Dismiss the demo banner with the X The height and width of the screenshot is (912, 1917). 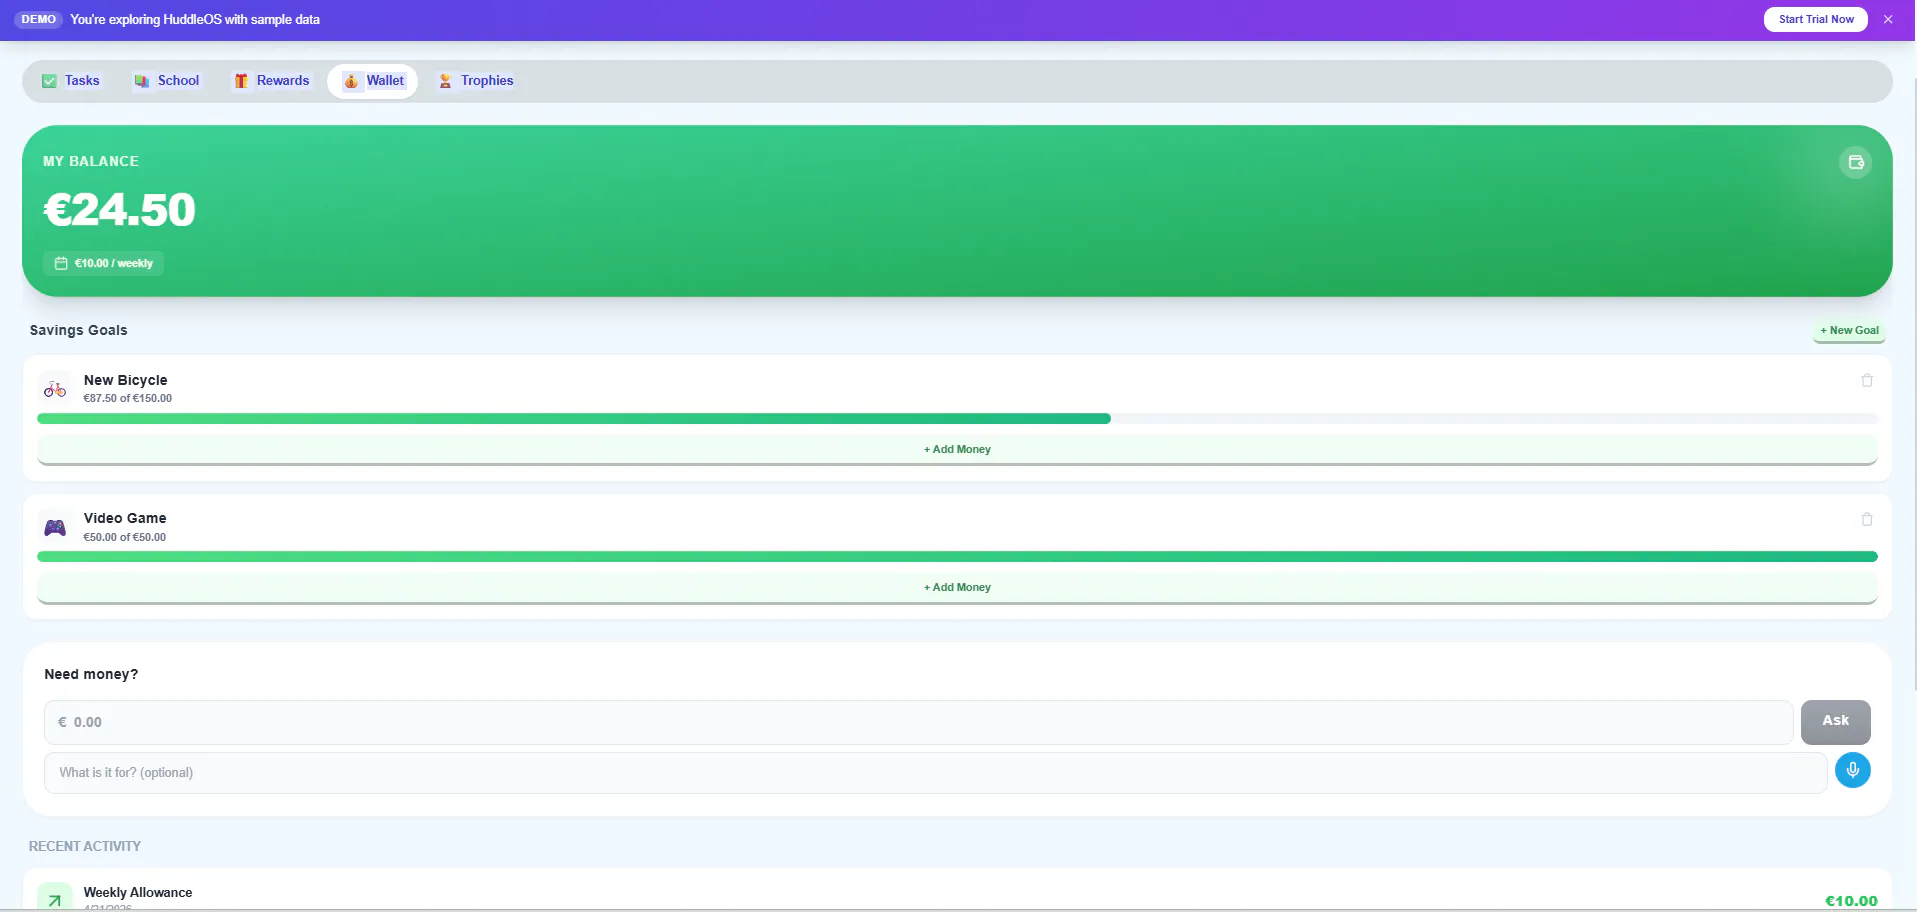1888,19
